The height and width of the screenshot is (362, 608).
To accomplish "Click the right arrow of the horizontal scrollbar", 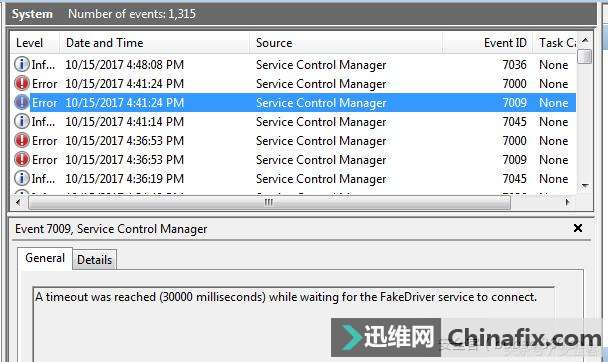I will click(567, 202).
